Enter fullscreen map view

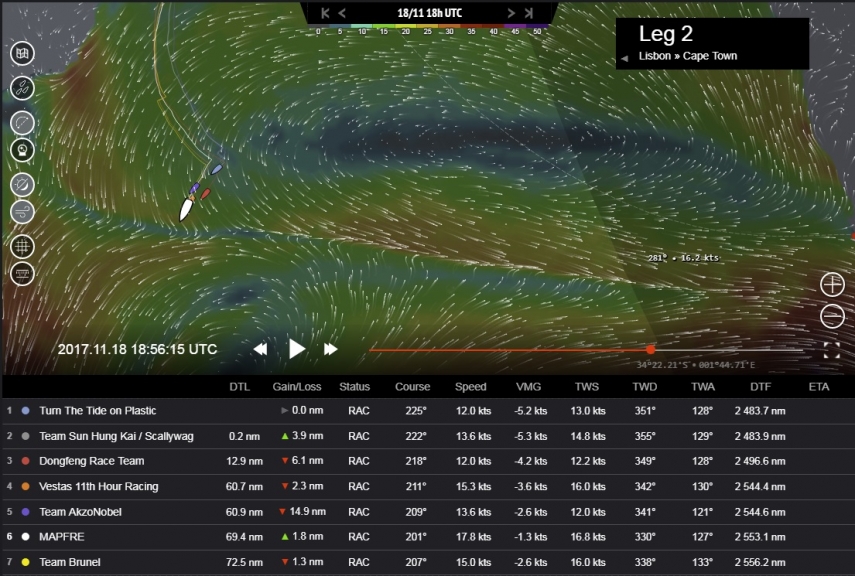(832, 351)
